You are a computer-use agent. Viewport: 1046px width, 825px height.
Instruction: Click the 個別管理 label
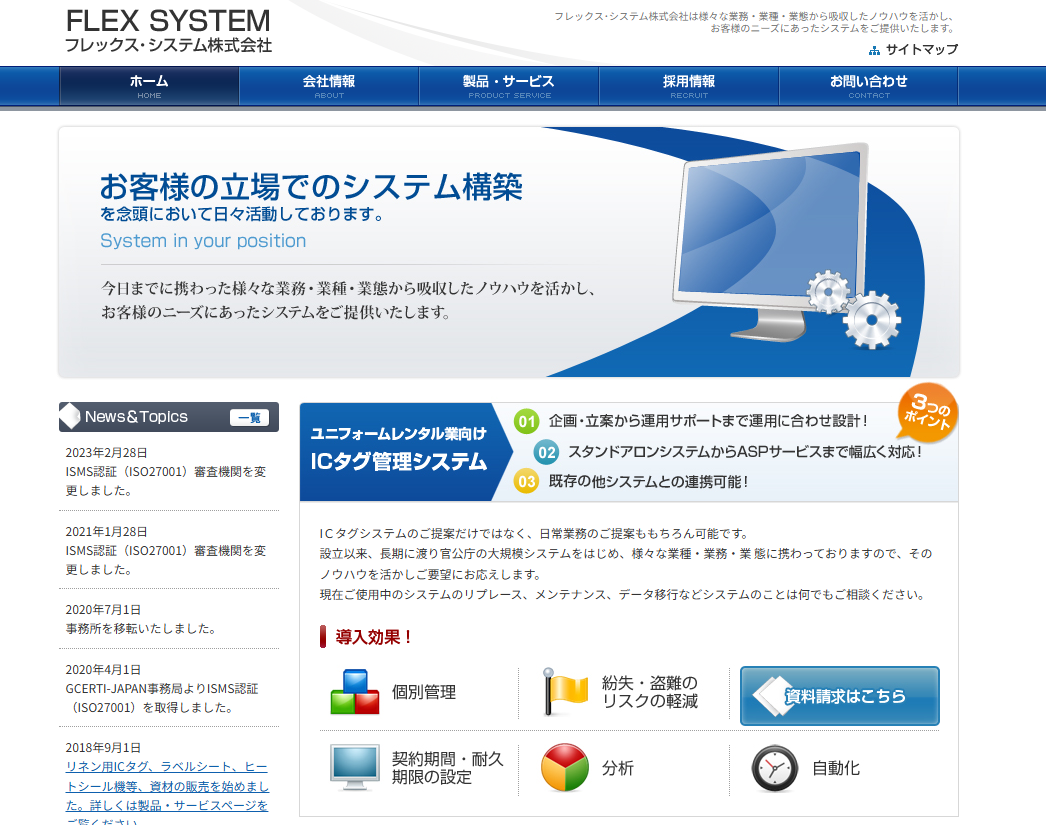(x=424, y=692)
